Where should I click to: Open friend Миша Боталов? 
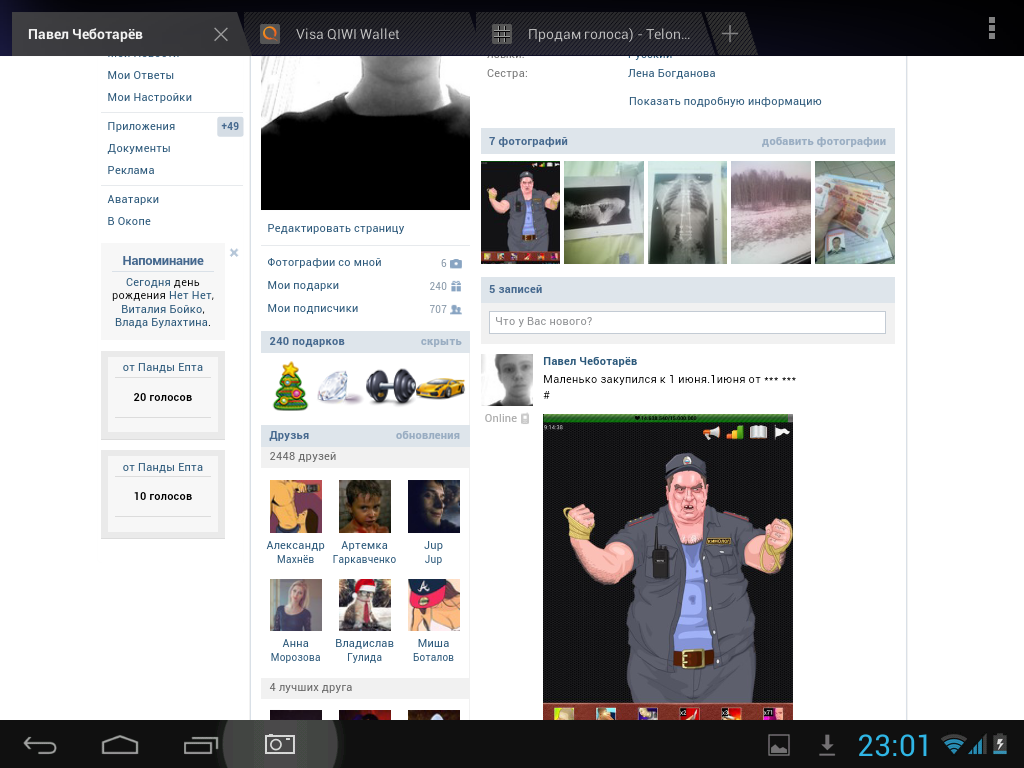[x=434, y=621]
